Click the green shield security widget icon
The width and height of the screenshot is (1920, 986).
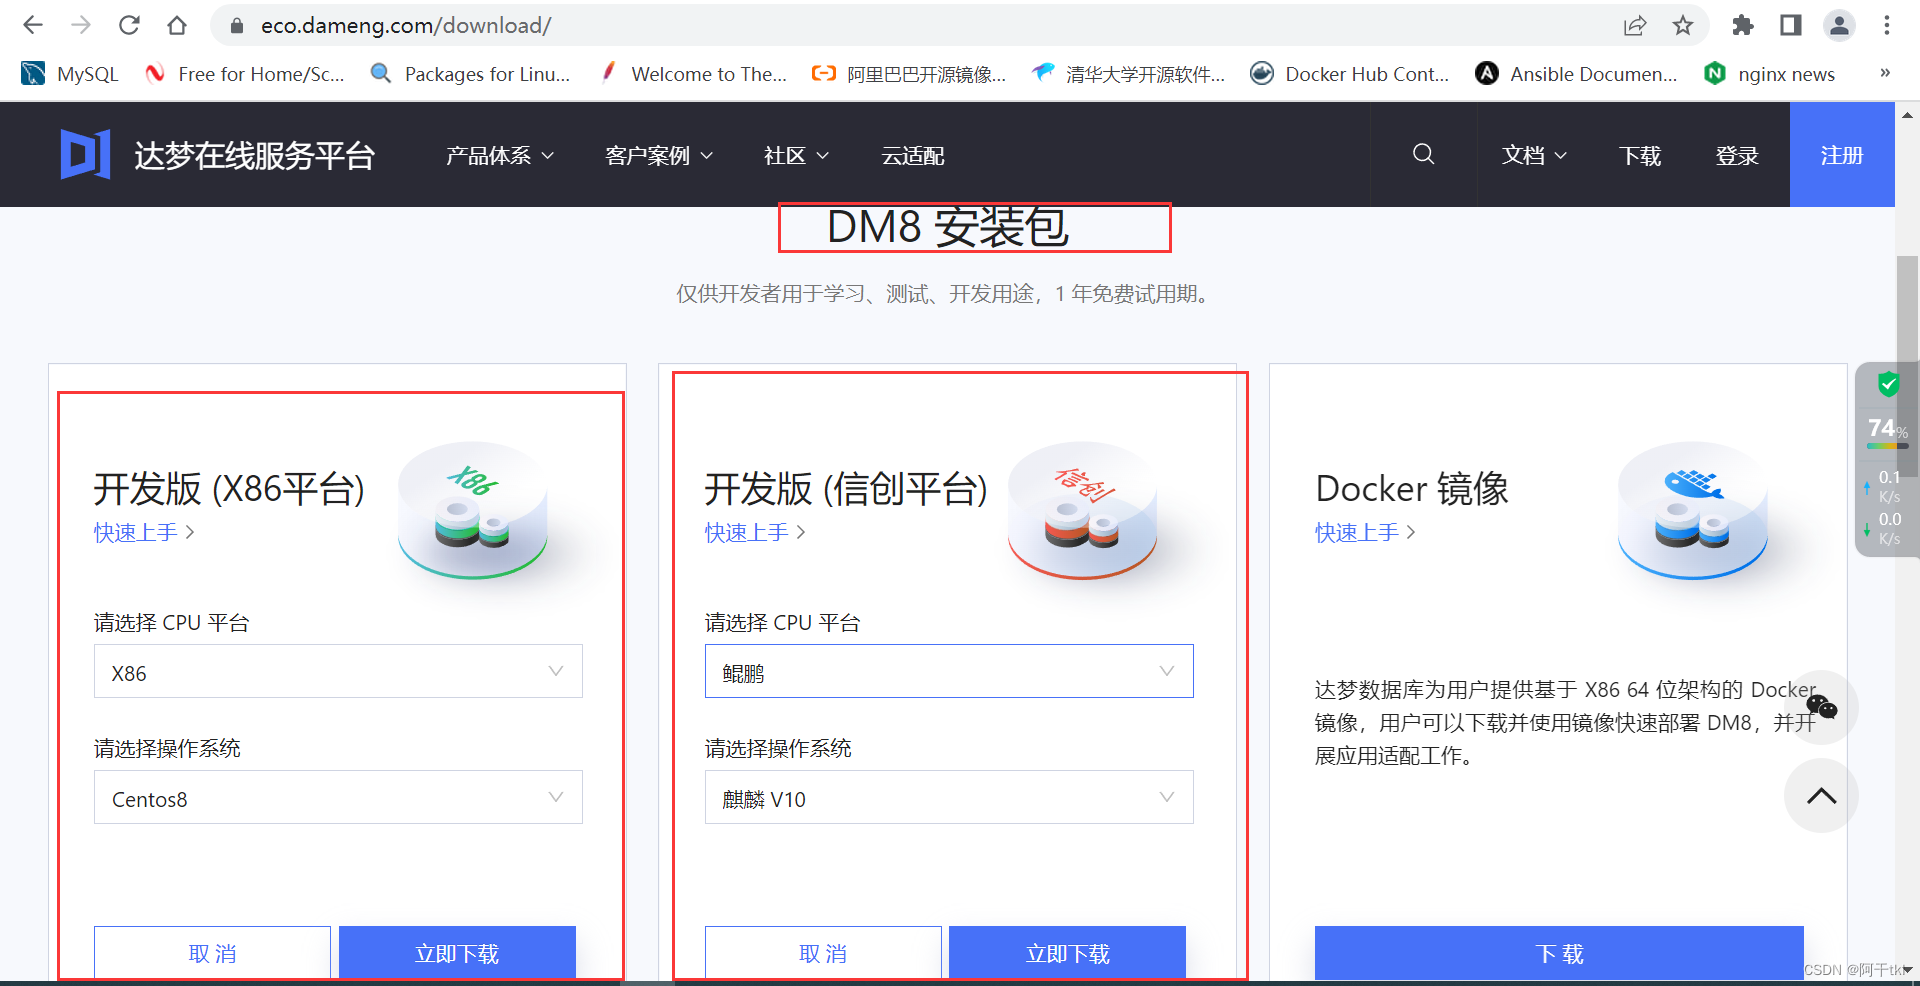click(x=1888, y=384)
